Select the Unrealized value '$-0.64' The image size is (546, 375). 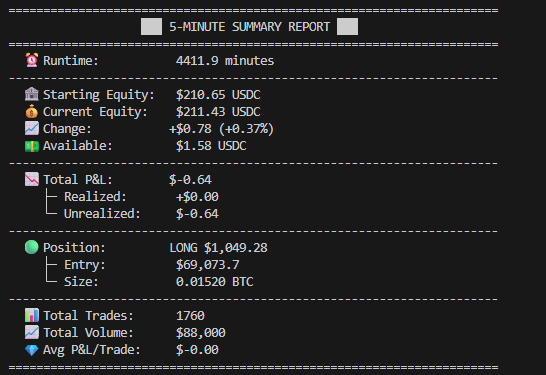[197, 214]
